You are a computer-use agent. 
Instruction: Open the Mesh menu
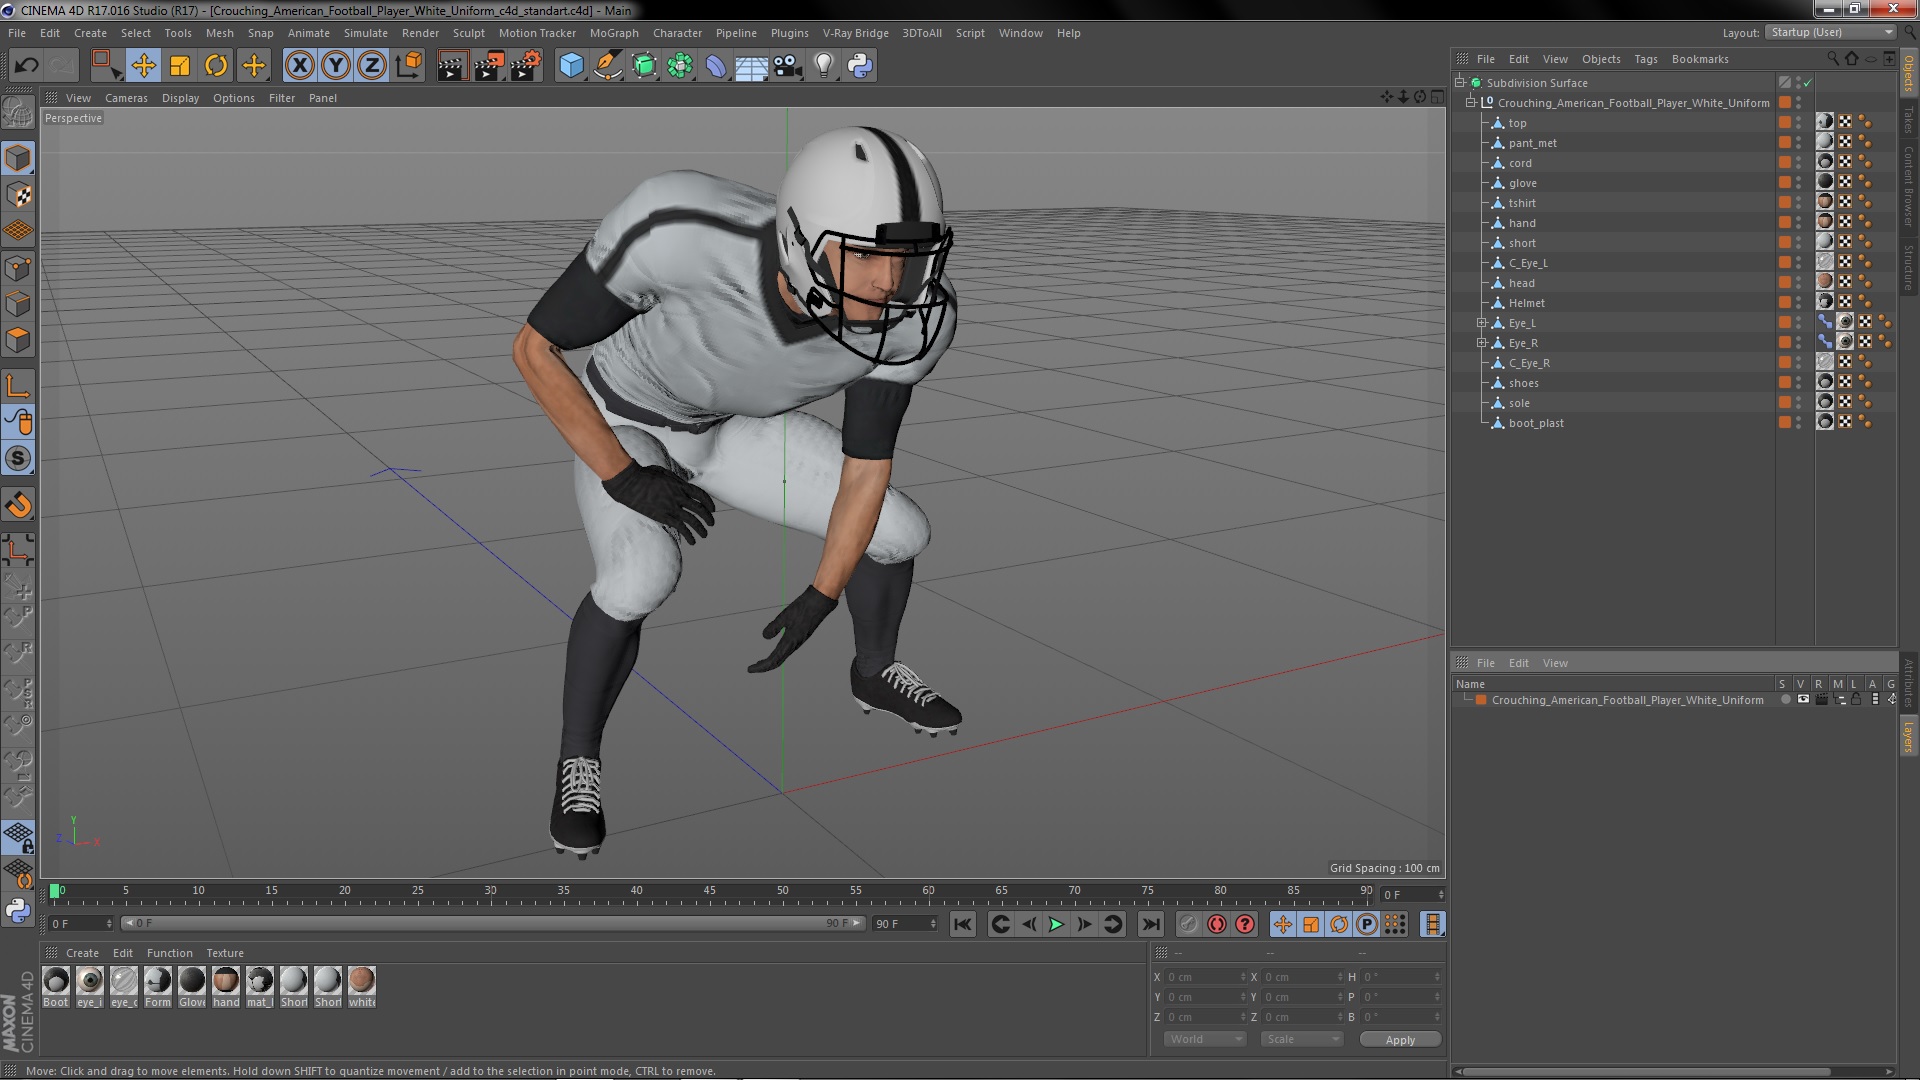(219, 33)
